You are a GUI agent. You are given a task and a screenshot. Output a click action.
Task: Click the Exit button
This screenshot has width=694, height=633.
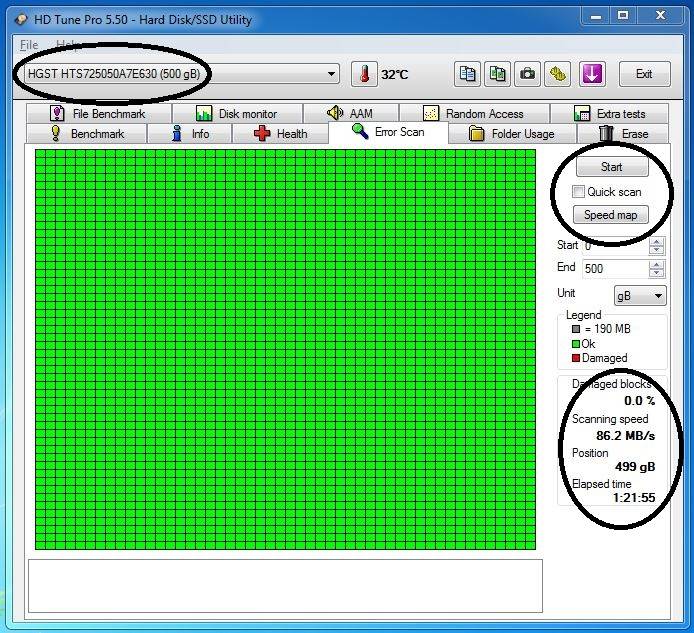[644, 74]
